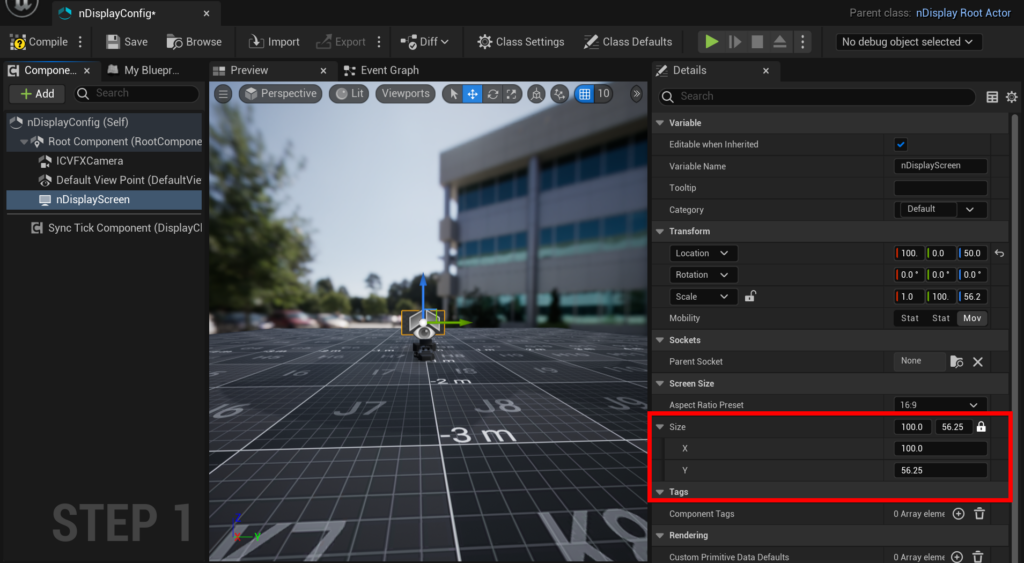Toggle world/local coordinate system icon
The image size is (1024, 563).
(x=536, y=94)
